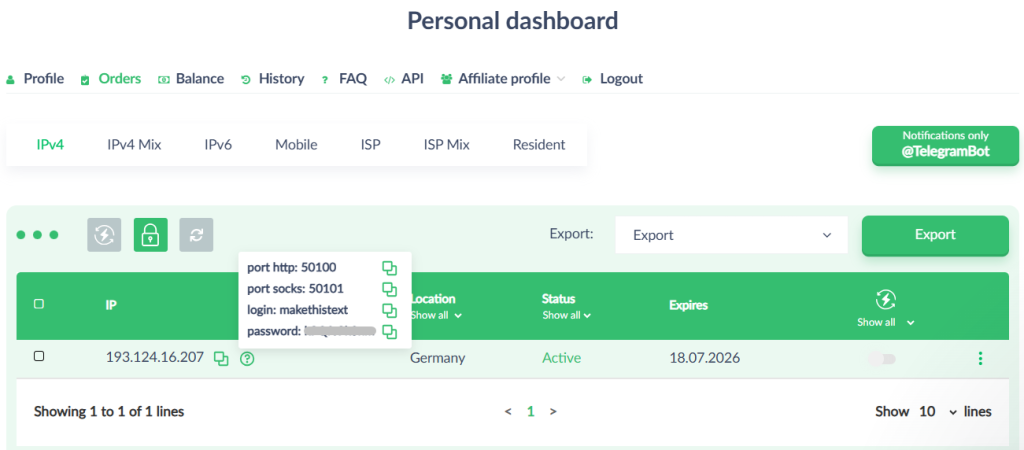This screenshot has width=1024, height=450.
Task: Click the Notifications only @TelegramBot button
Action: coord(945,145)
